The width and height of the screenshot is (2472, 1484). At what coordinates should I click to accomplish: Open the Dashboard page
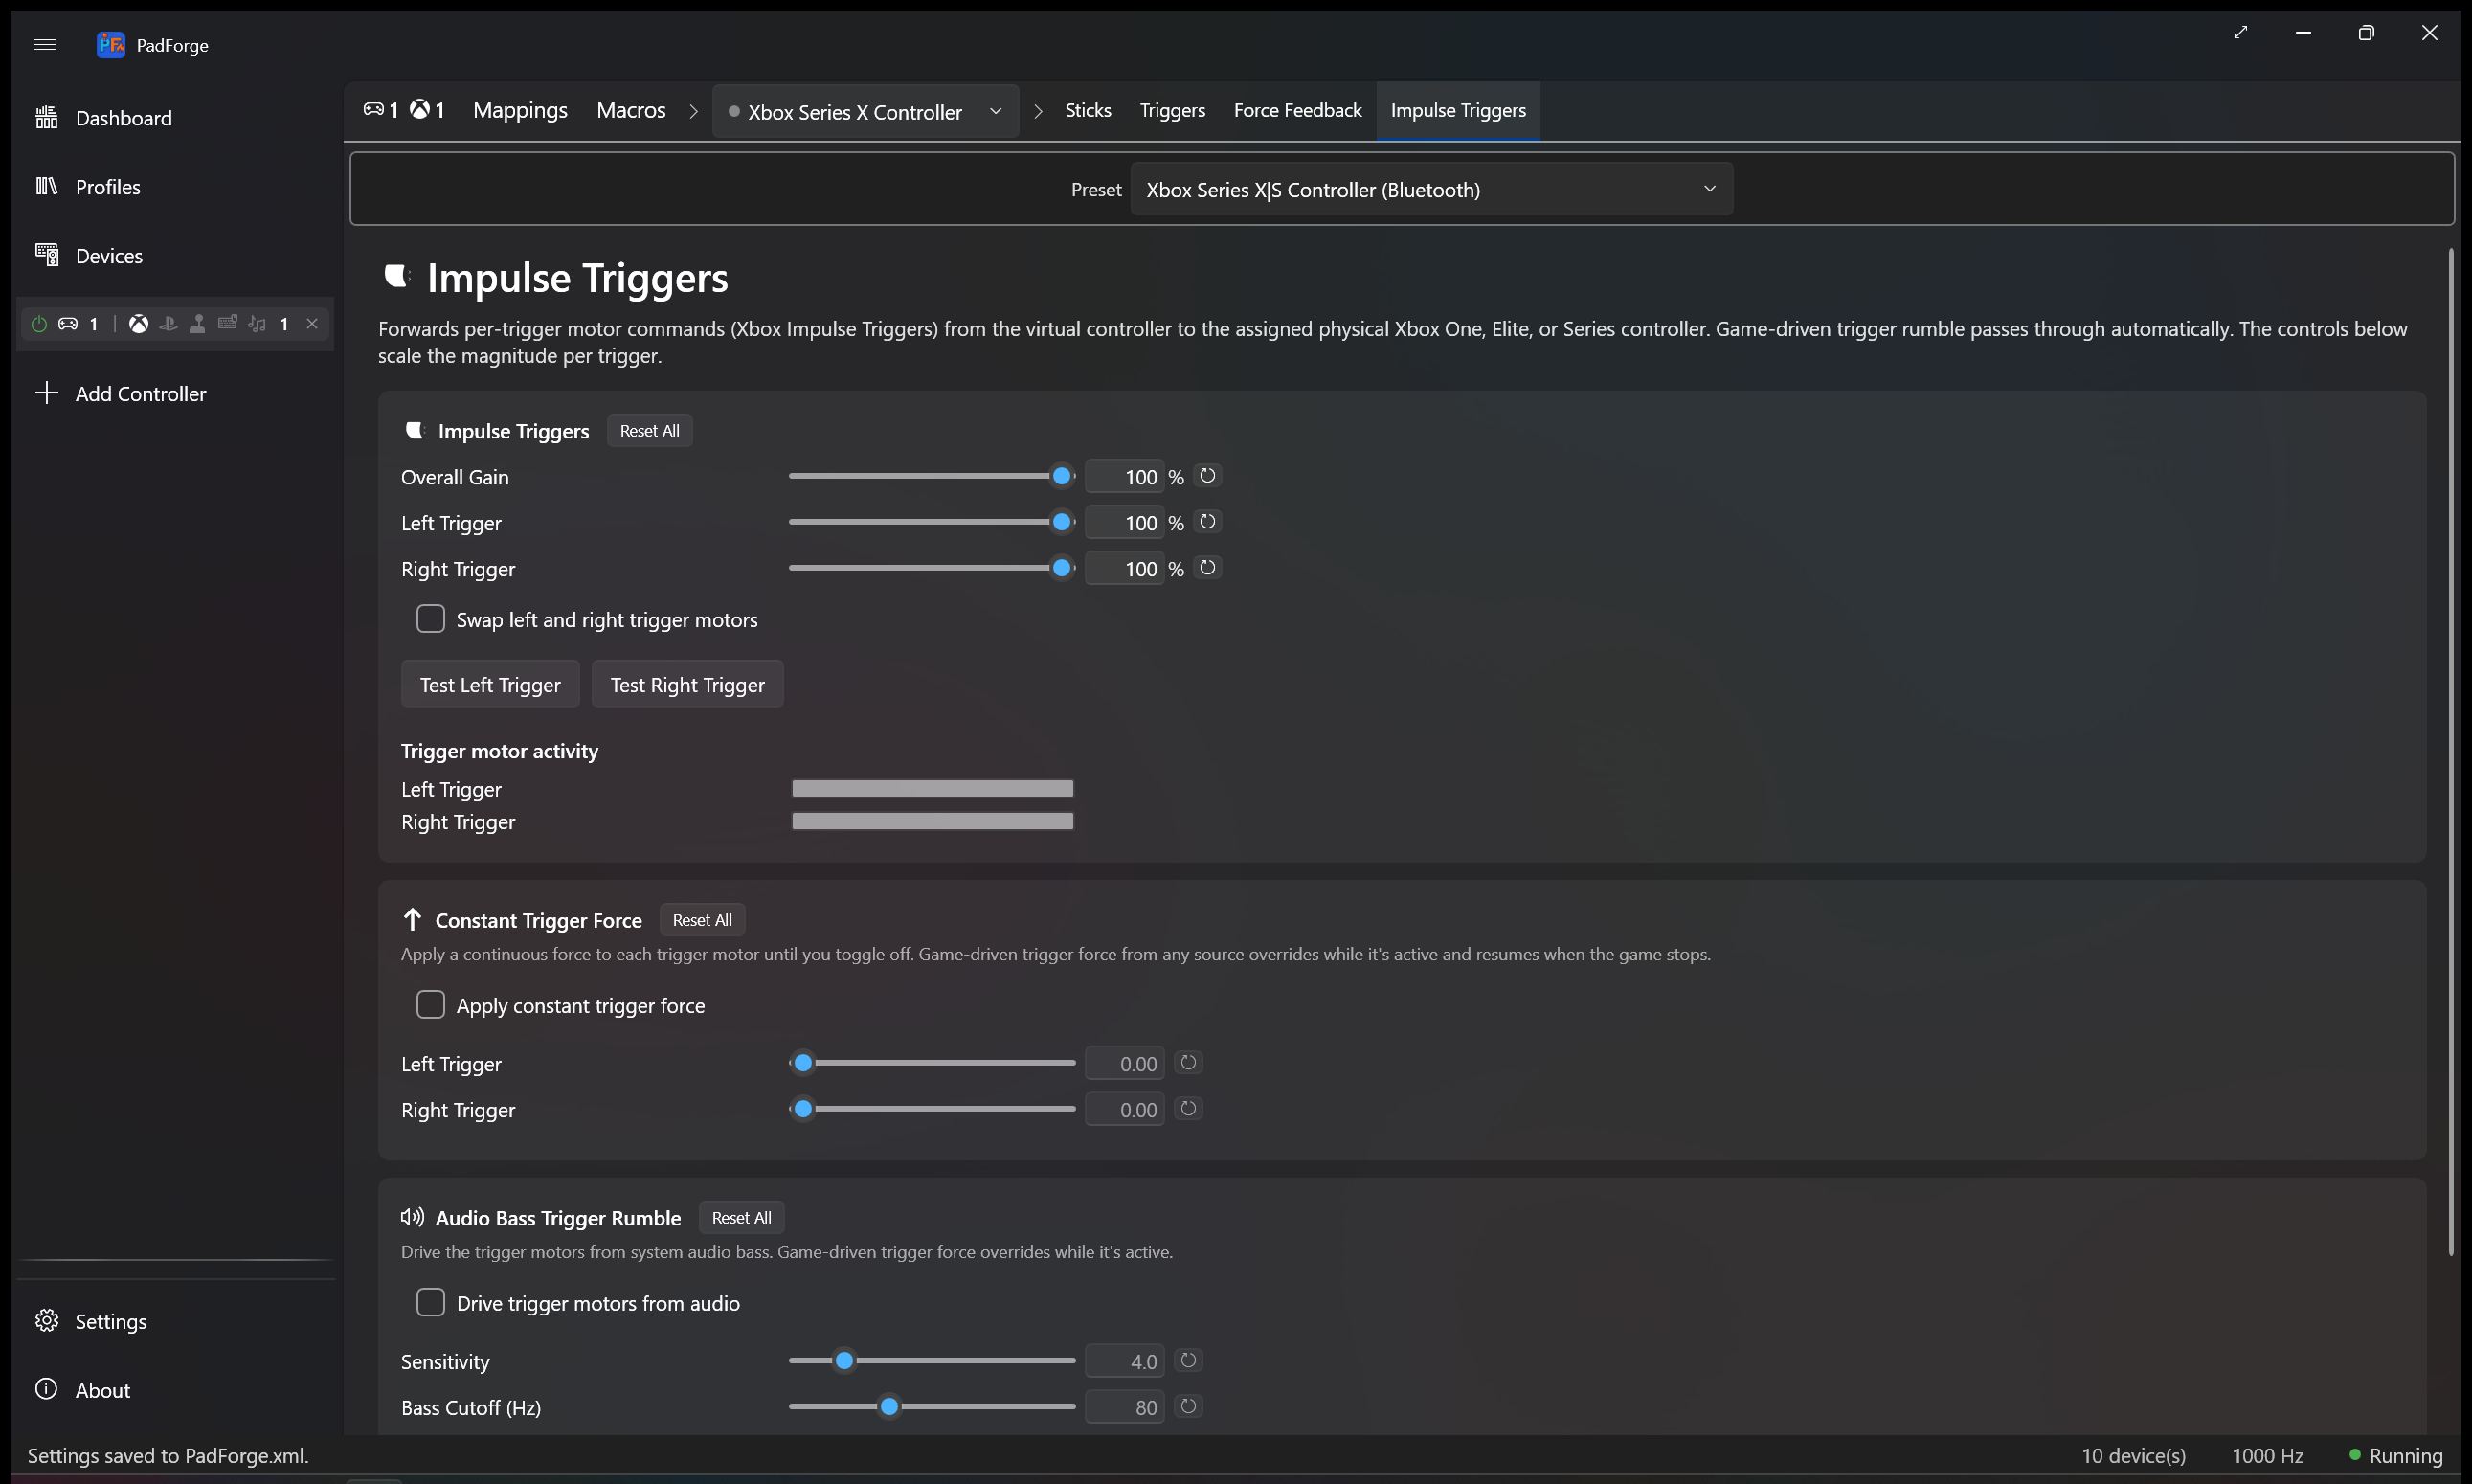tap(176, 118)
